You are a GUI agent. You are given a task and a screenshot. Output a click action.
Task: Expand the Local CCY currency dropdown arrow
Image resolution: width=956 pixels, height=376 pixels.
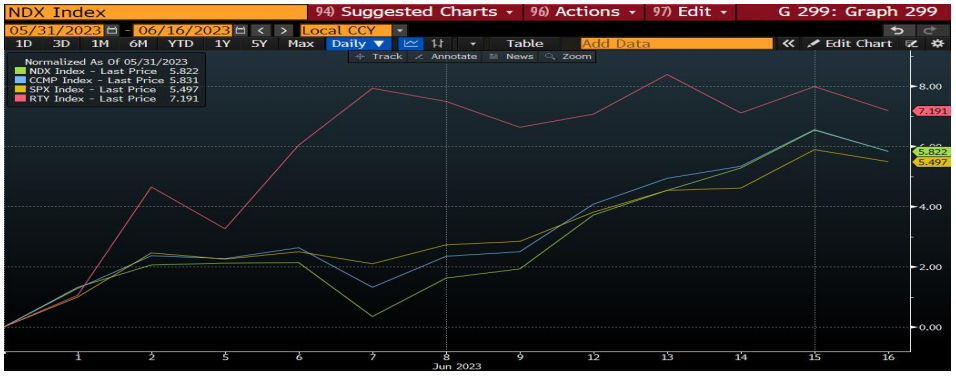(x=399, y=30)
